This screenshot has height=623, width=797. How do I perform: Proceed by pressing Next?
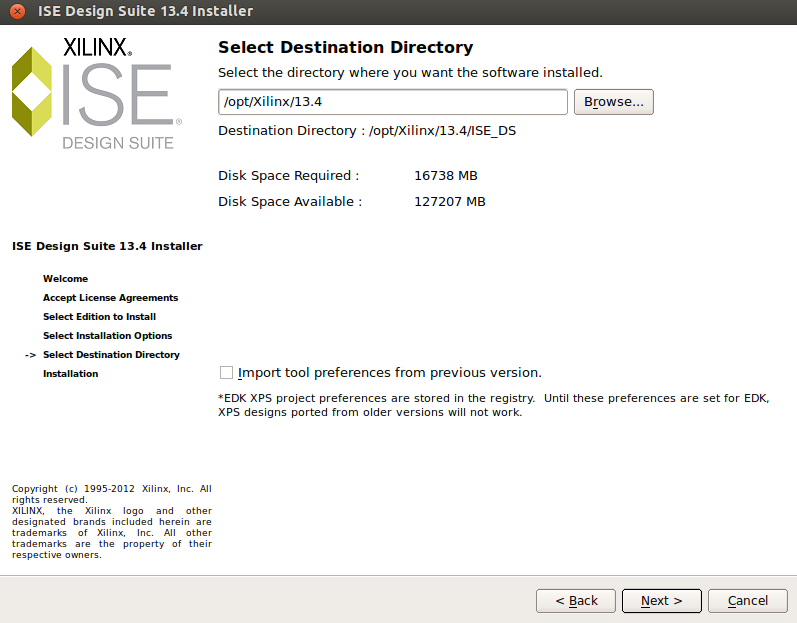(661, 601)
